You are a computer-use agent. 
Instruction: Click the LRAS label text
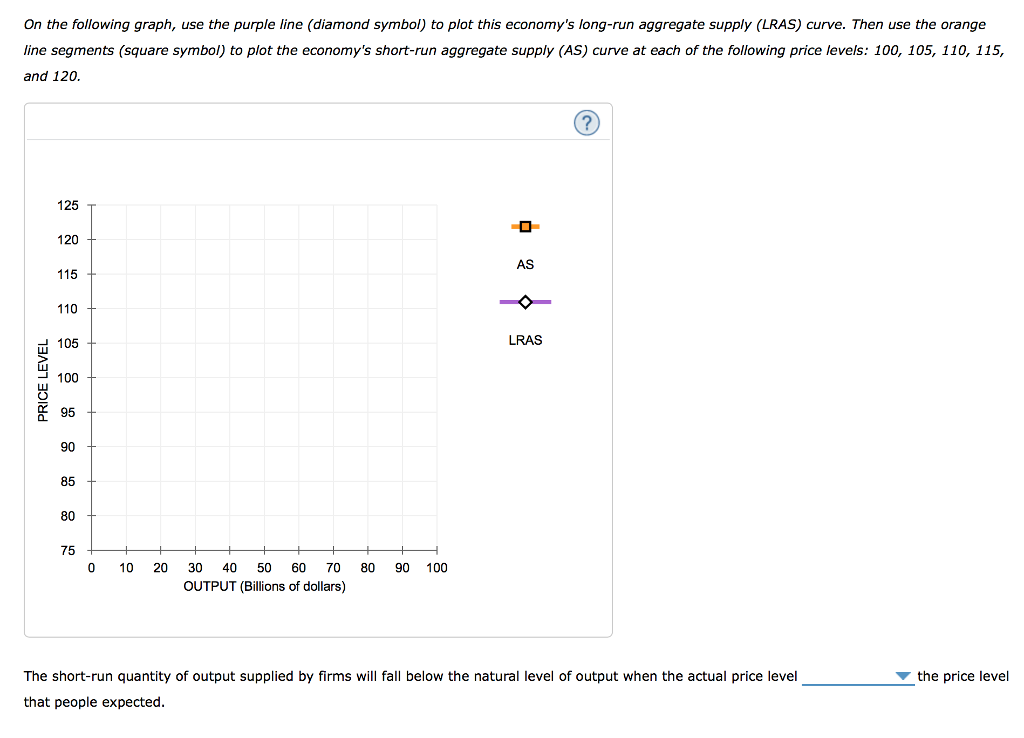[524, 340]
